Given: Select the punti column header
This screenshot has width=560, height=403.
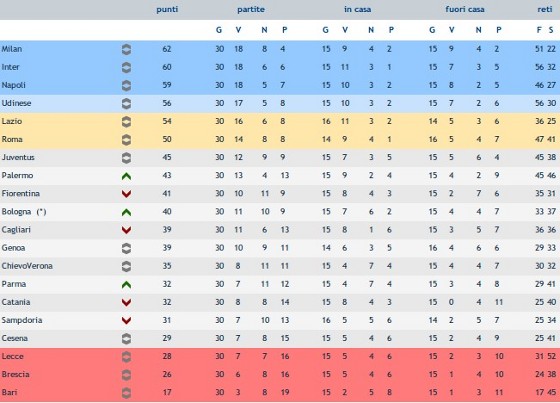Looking at the screenshot, I should [167, 10].
